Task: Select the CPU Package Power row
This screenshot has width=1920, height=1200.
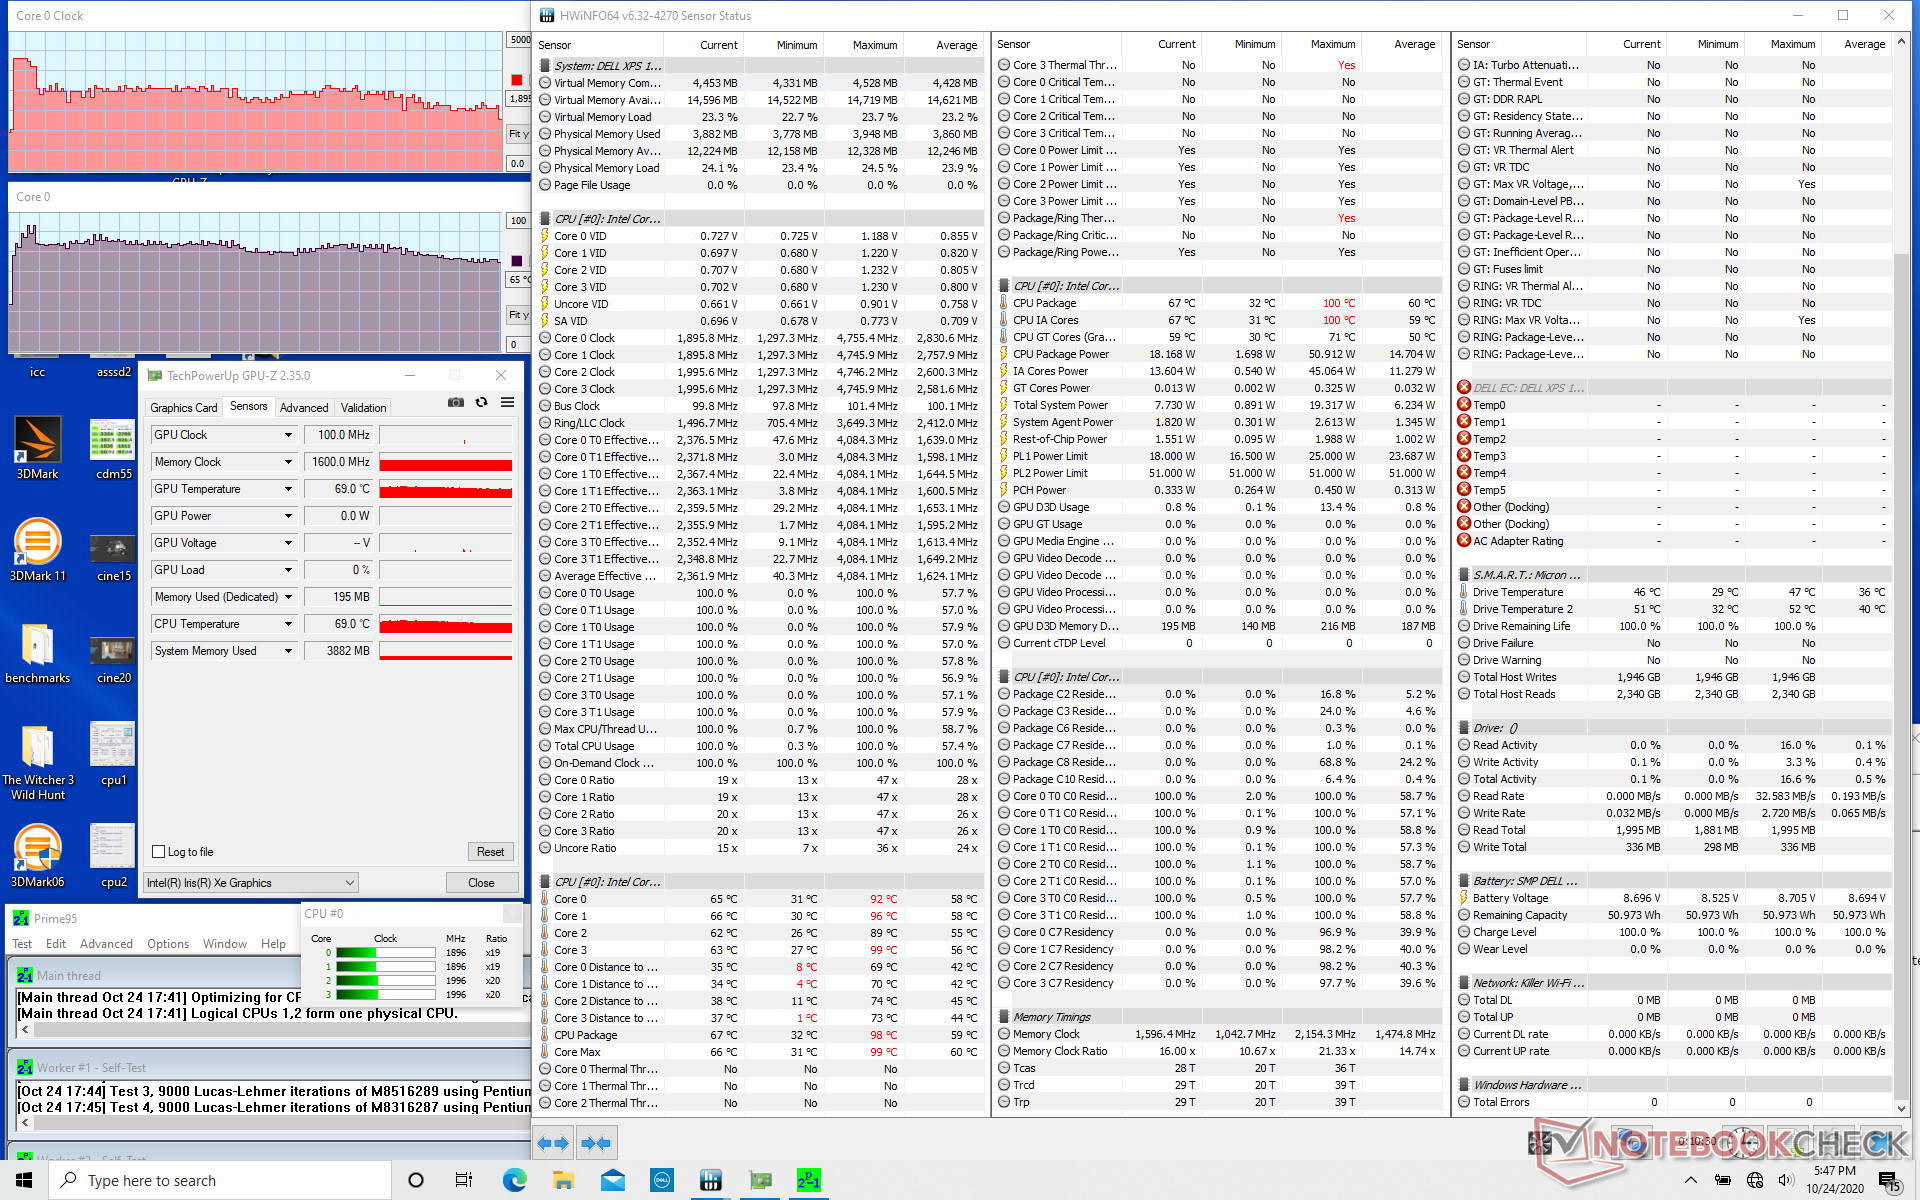Action: coord(1220,354)
